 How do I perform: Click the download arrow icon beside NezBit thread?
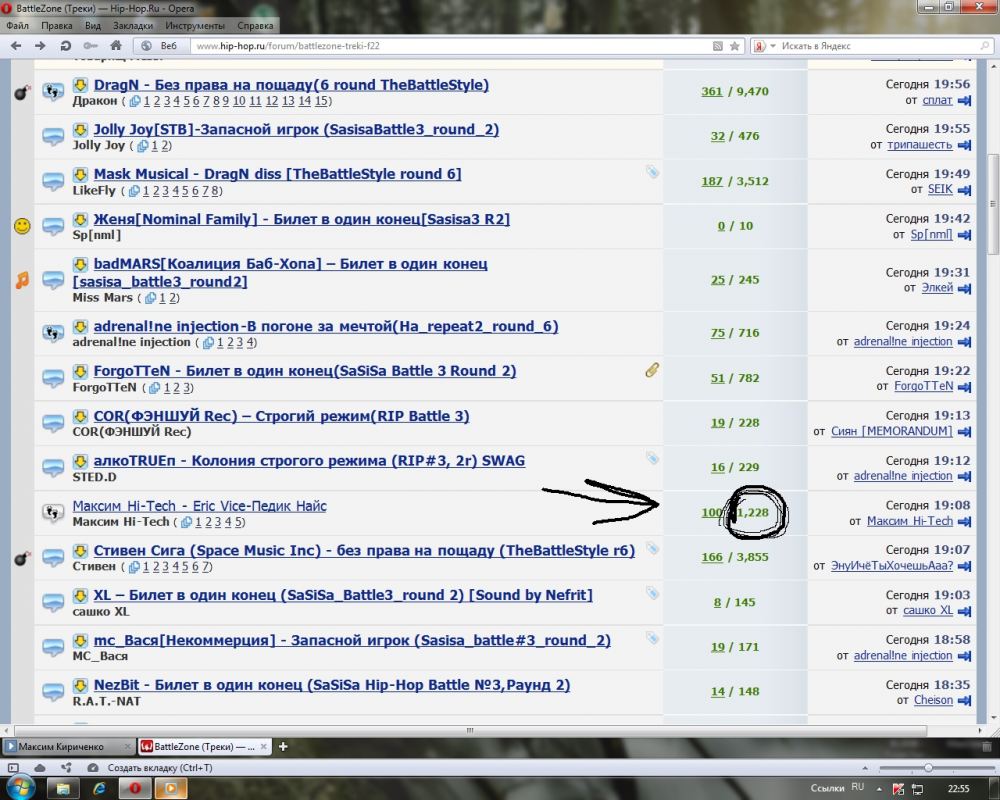click(x=81, y=685)
